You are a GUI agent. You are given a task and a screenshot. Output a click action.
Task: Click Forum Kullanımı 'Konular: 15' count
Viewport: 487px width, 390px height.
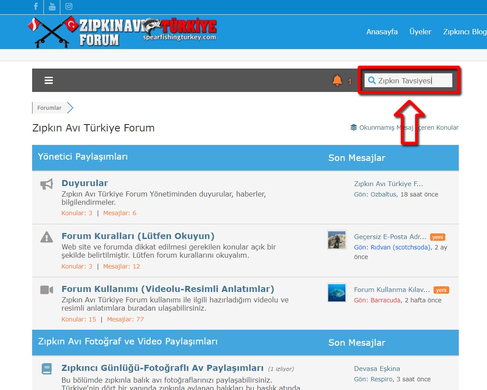click(79, 319)
